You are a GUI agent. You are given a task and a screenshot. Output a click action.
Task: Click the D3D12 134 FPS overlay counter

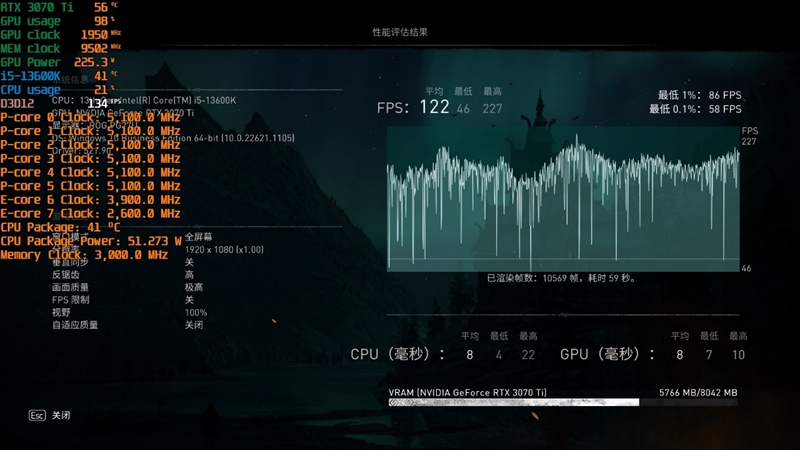[61, 104]
